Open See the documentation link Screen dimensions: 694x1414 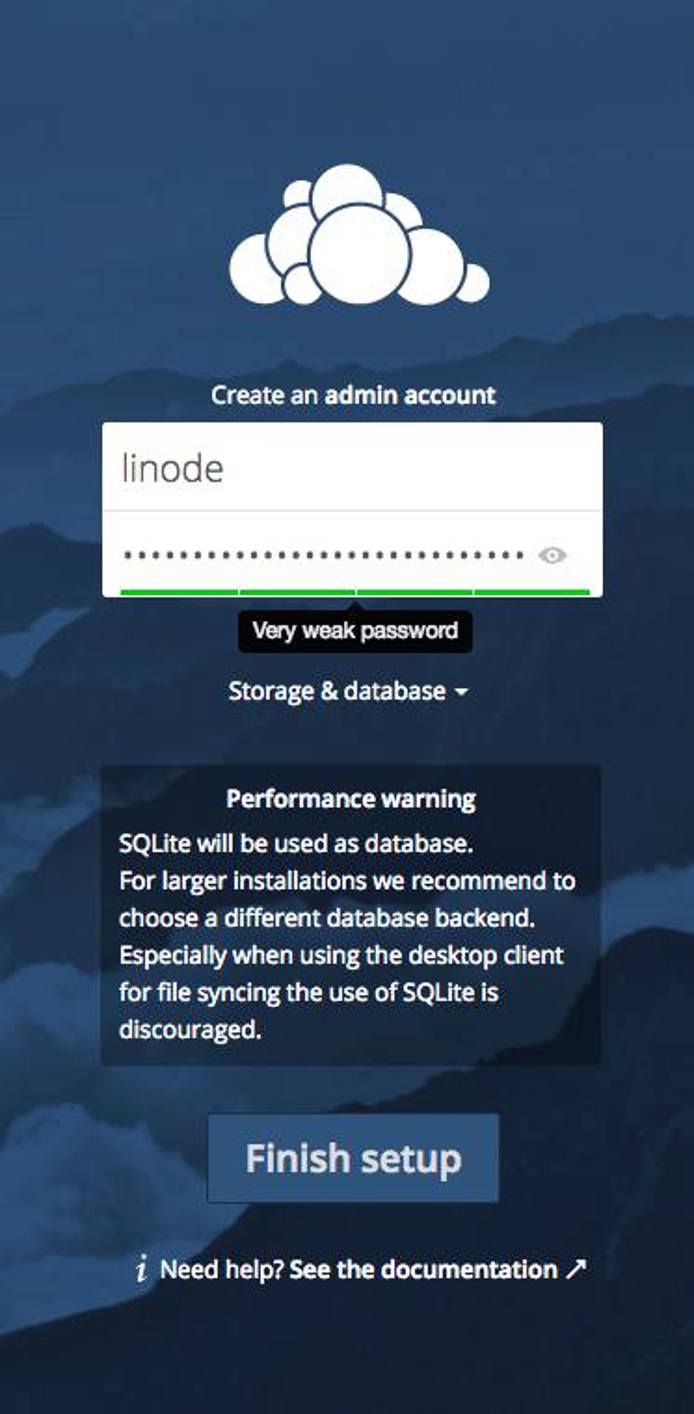424,1270
